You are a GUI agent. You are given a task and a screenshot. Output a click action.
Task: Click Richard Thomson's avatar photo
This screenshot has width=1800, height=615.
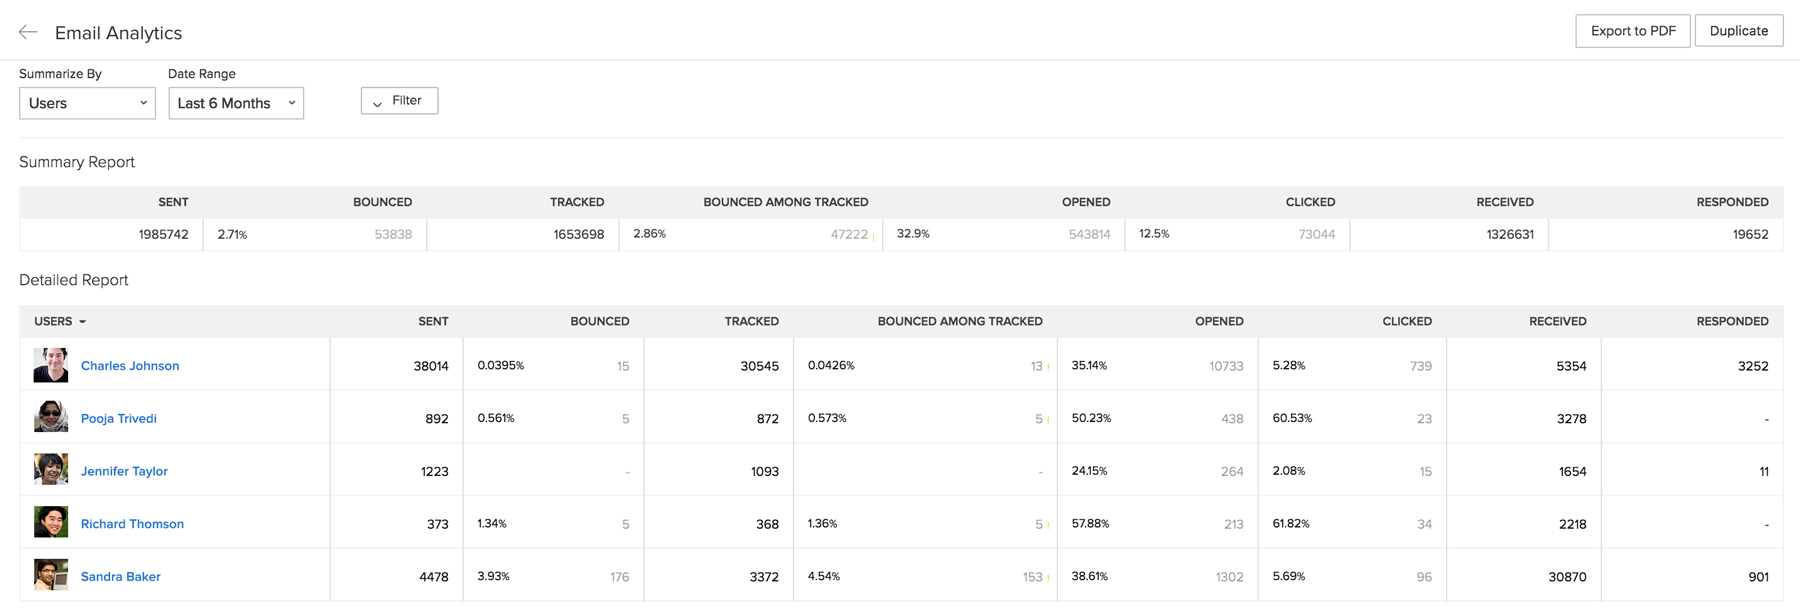coord(51,522)
